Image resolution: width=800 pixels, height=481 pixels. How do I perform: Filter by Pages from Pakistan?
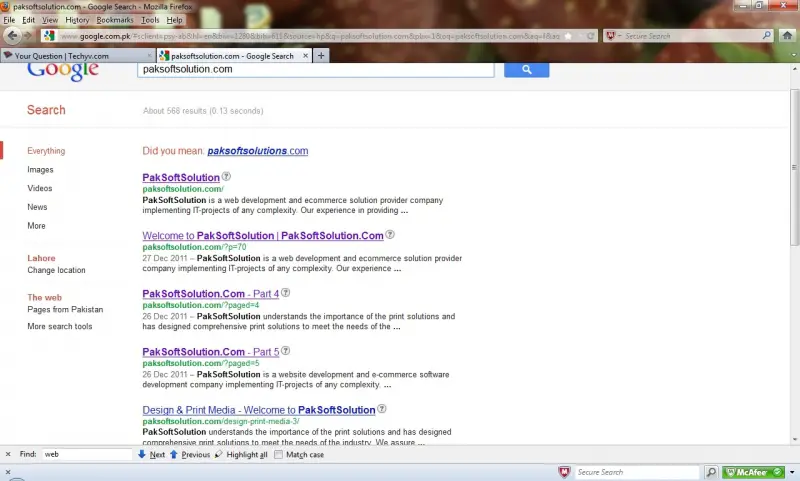(65, 309)
